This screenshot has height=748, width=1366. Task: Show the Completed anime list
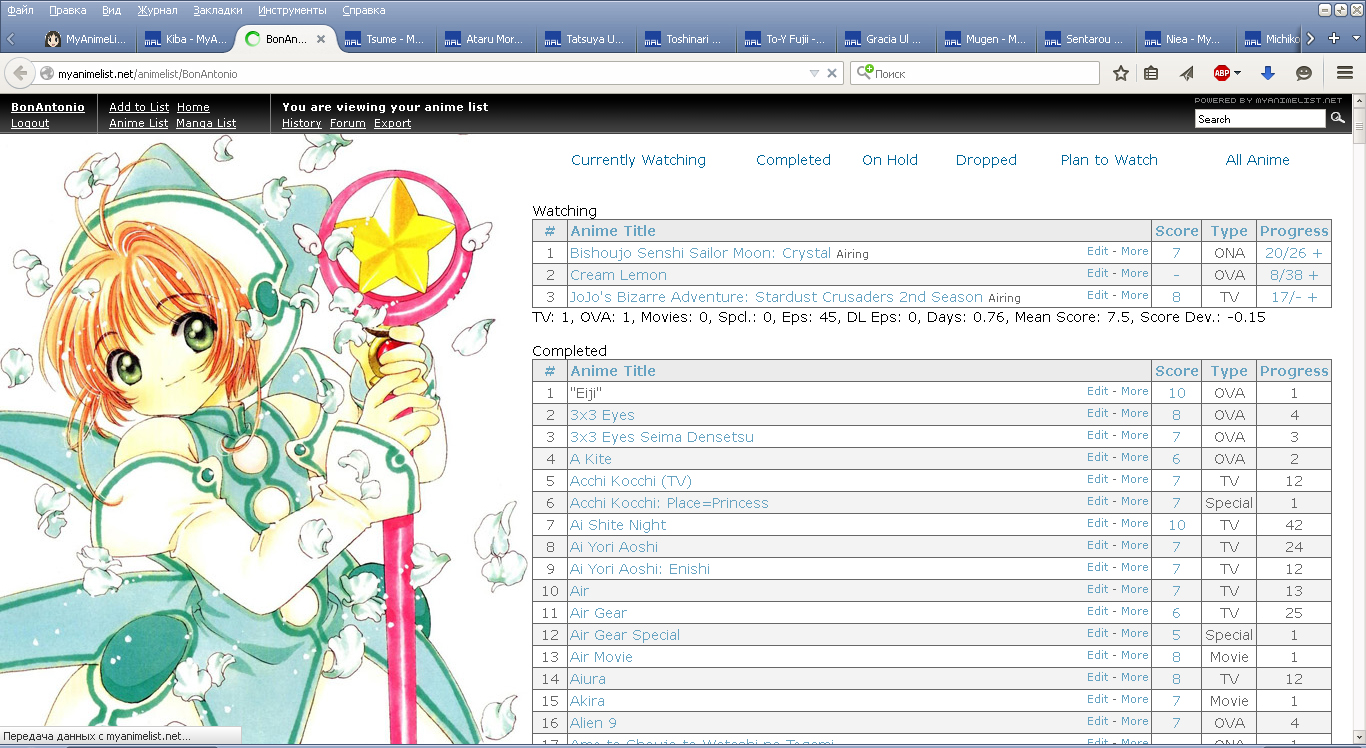click(x=793, y=160)
